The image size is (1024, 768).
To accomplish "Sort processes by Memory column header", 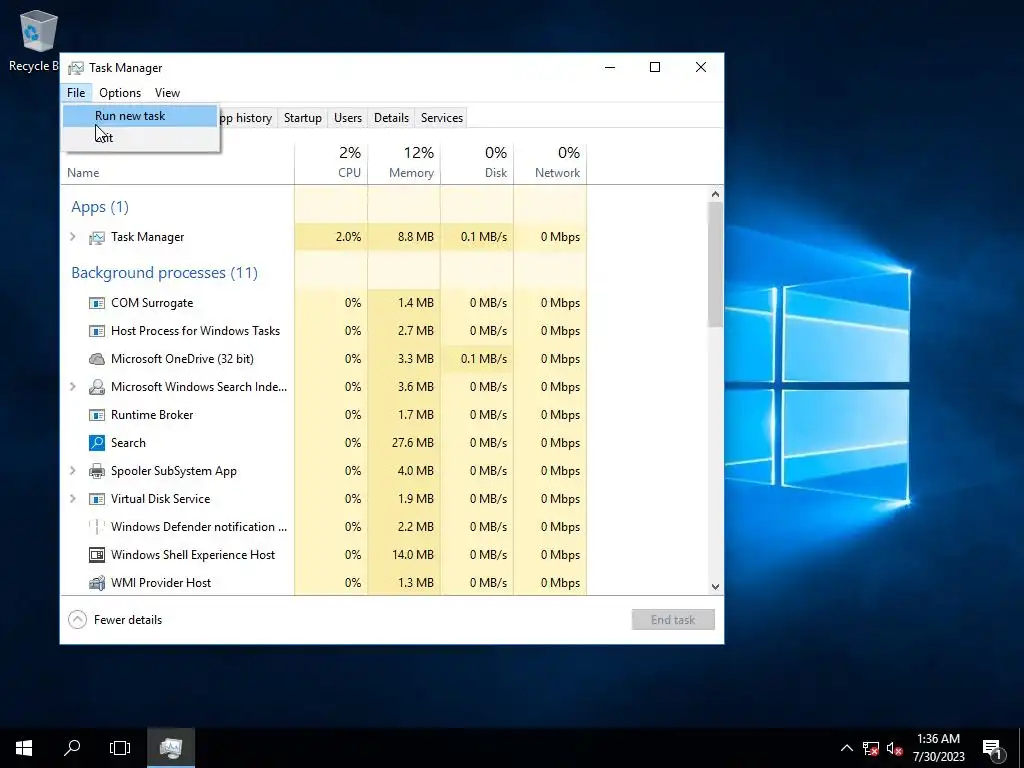I will pos(404,163).
